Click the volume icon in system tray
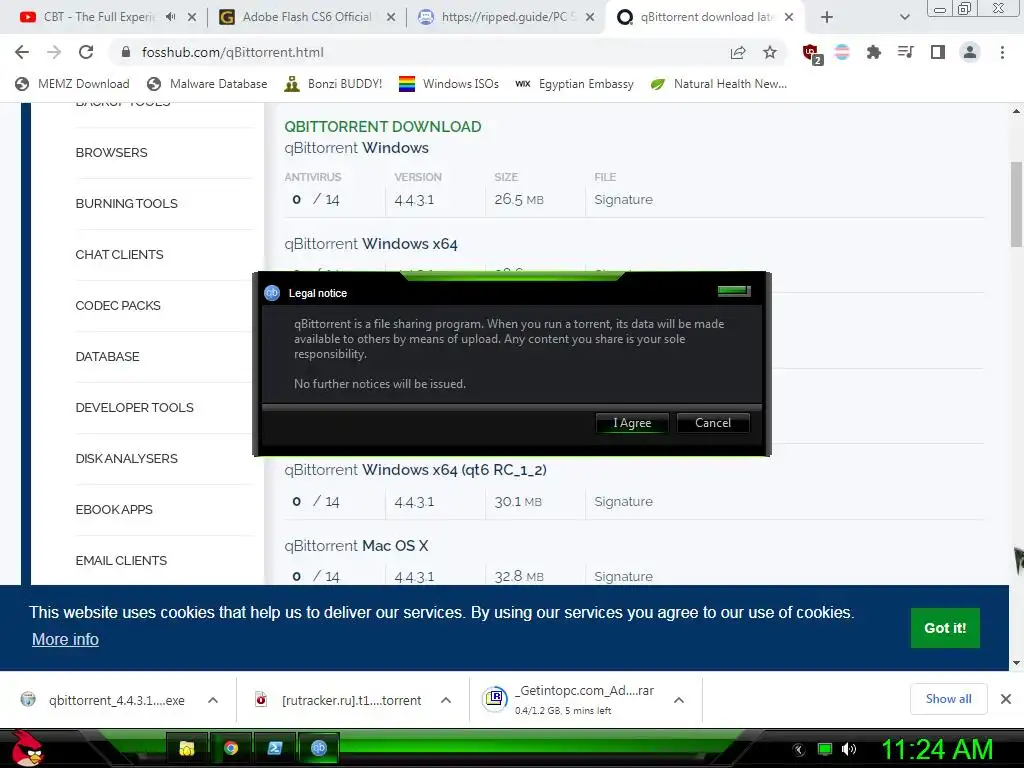This screenshot has width=1024, height=768. [x=848, y=749]
